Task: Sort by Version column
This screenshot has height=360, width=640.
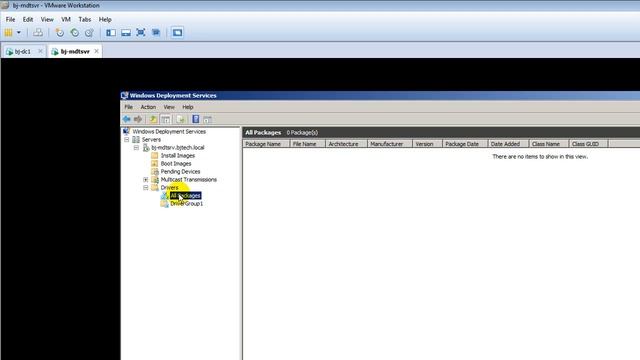Action: pos(427,144)
